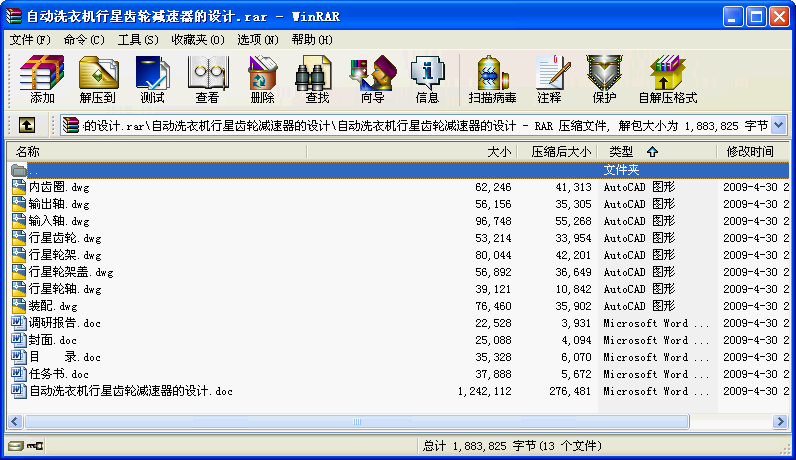
Task: Select file 输入轴.dwg
Action: click(59, 221)
